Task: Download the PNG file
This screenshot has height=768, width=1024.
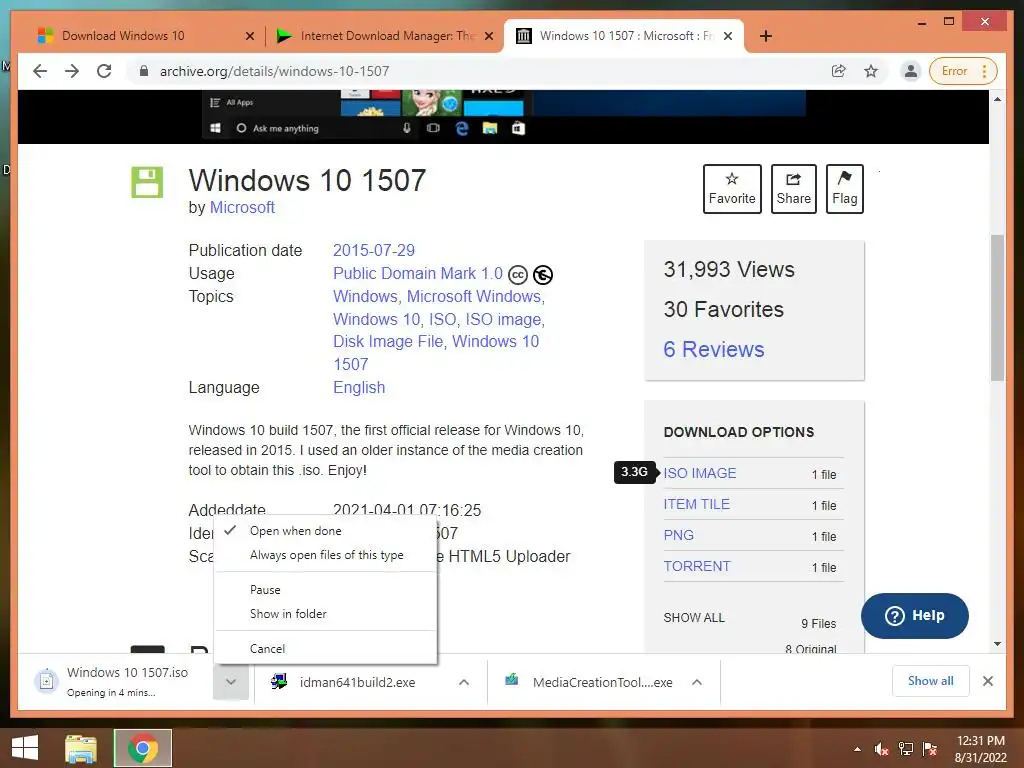Action: click(x=679, y=536)
